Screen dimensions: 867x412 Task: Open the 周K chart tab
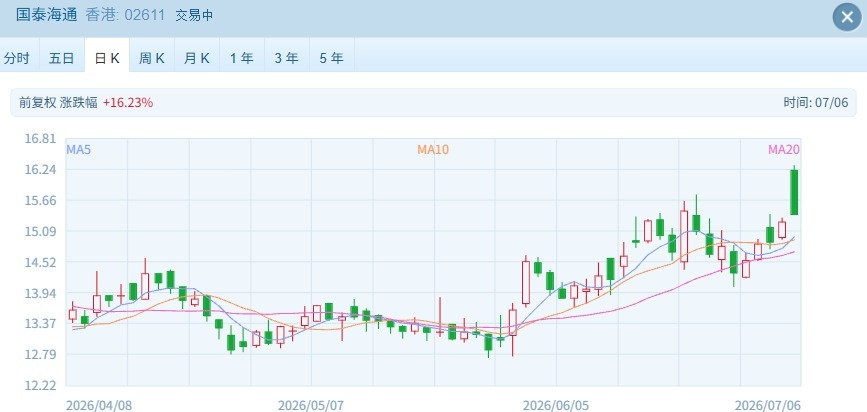click(x=152, y=58)
